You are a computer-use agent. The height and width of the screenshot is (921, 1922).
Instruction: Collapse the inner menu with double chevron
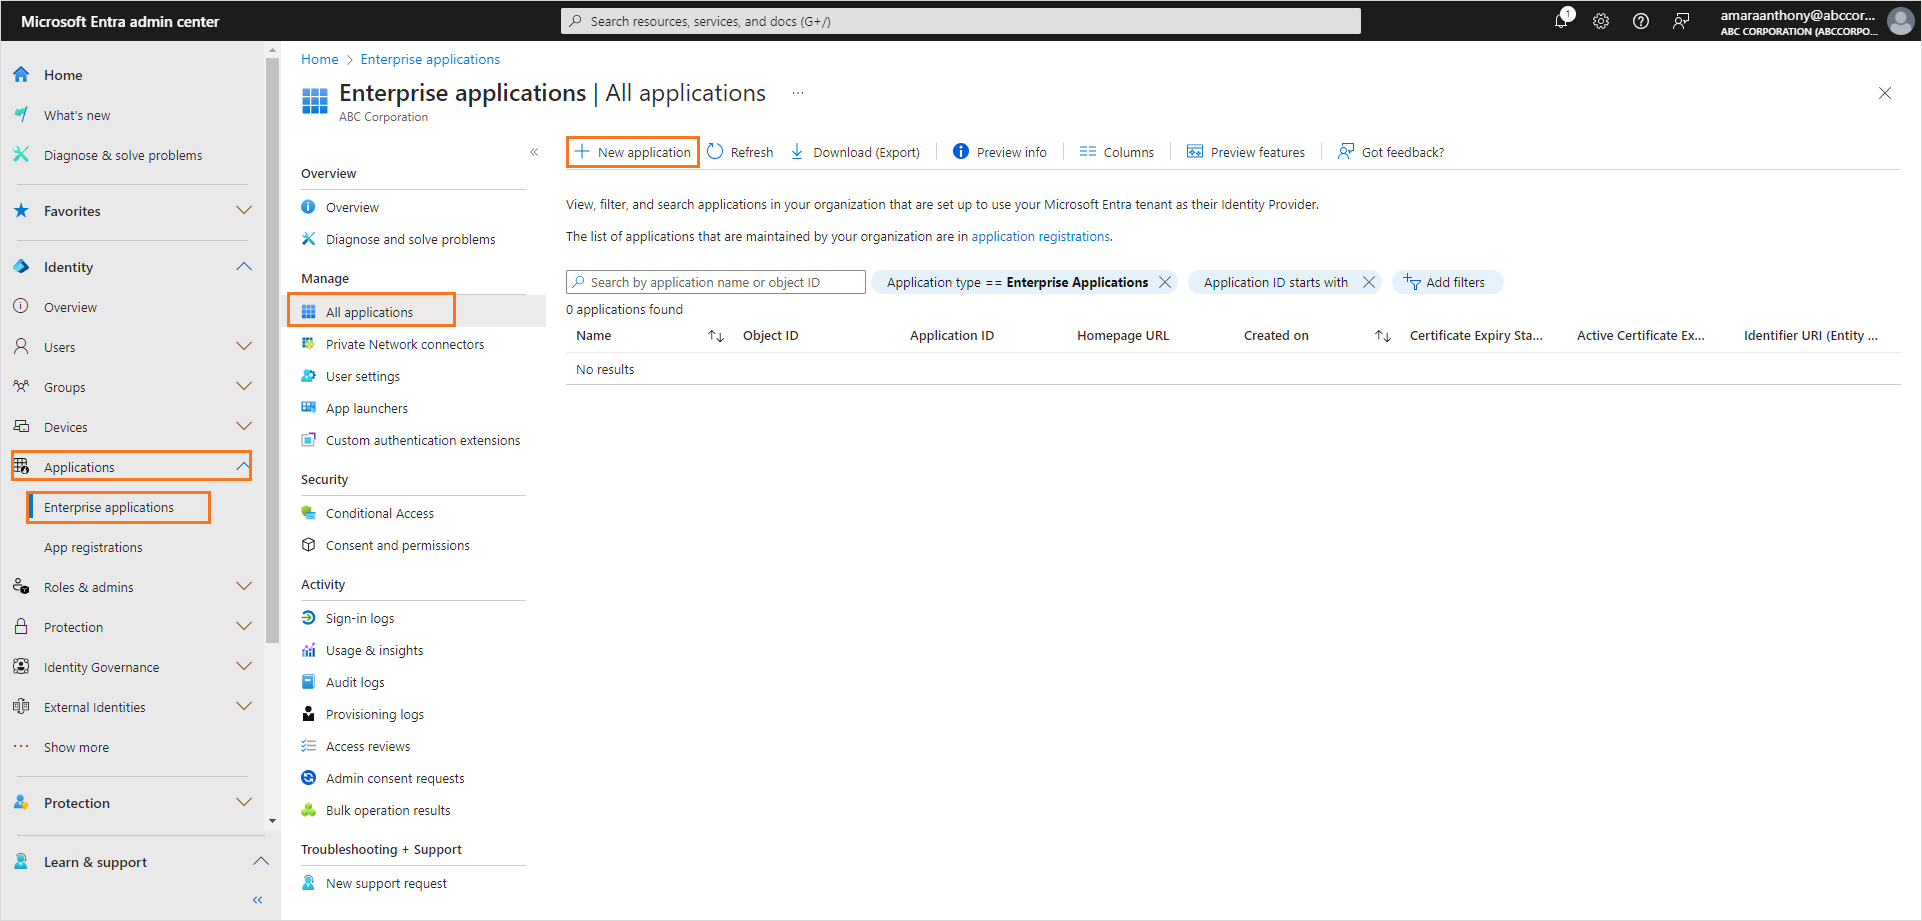click(x=534, y=152)
